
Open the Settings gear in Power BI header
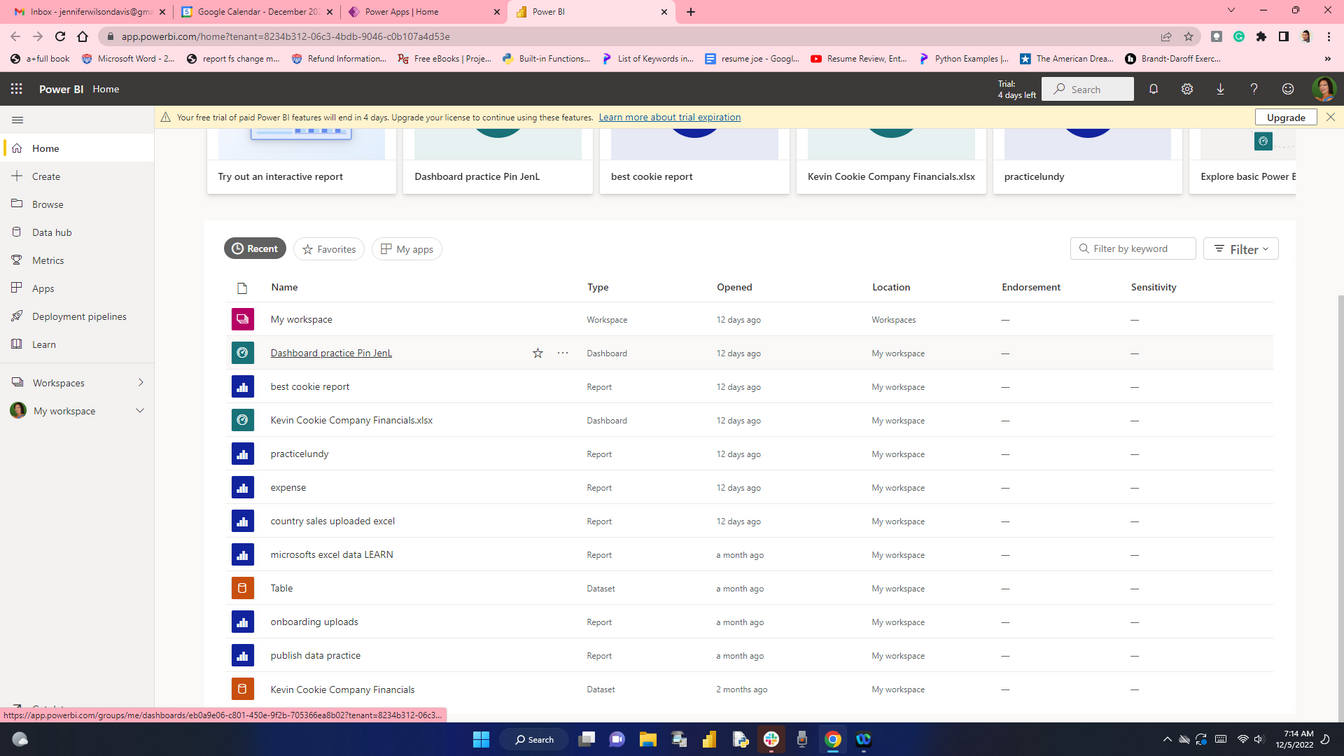click(1187, 89)
